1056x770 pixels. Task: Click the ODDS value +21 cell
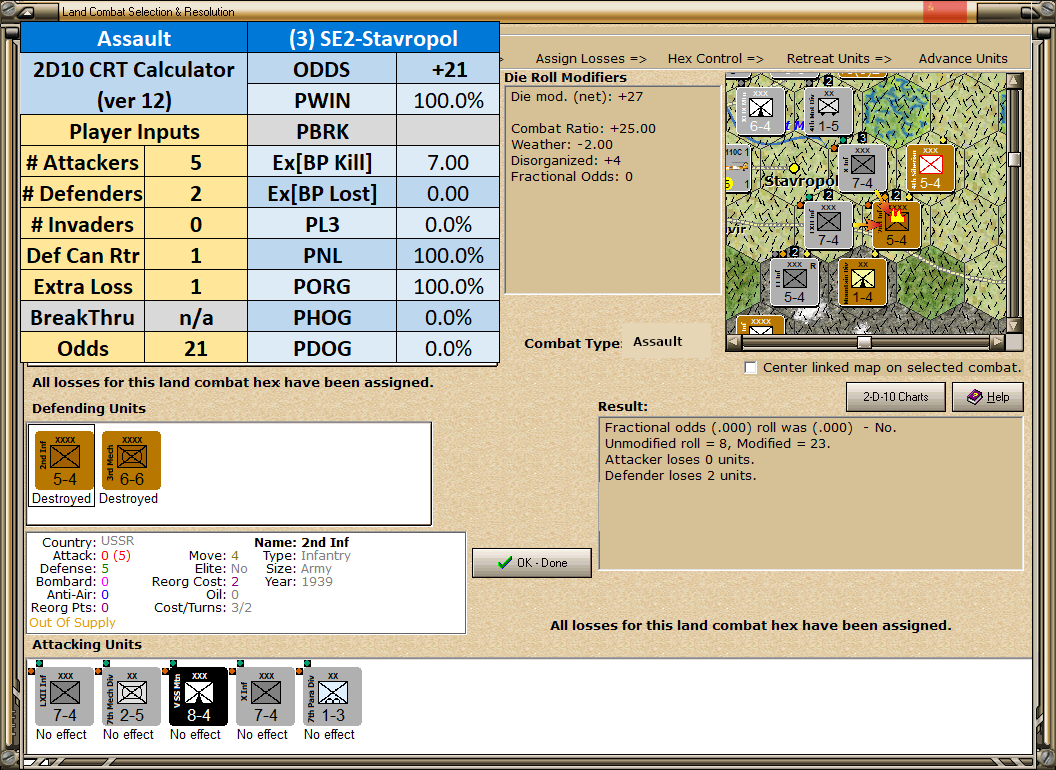coord(448,69)
